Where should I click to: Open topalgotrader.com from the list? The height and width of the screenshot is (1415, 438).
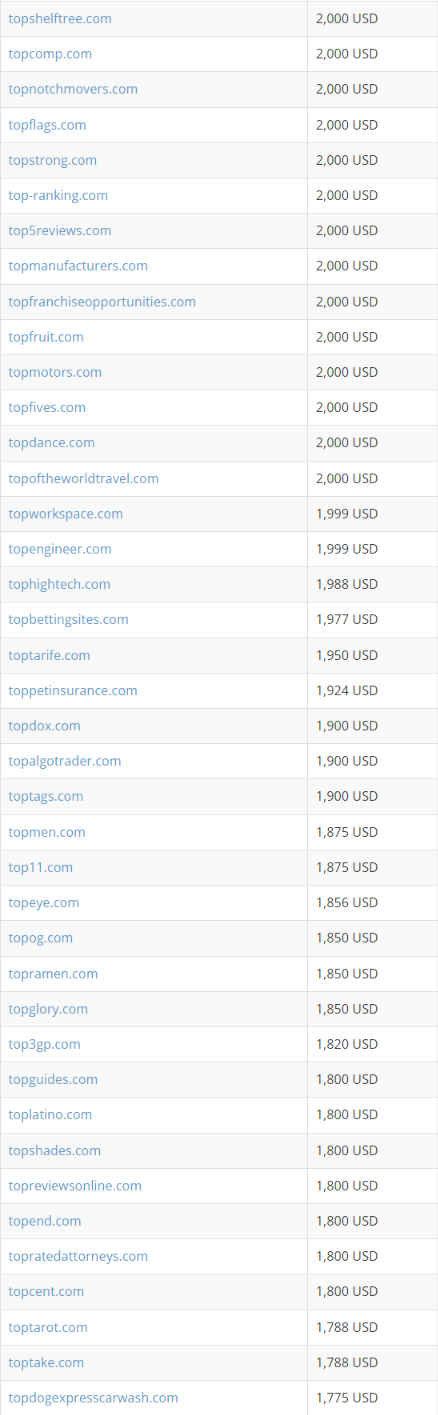[x=65, y=761]
